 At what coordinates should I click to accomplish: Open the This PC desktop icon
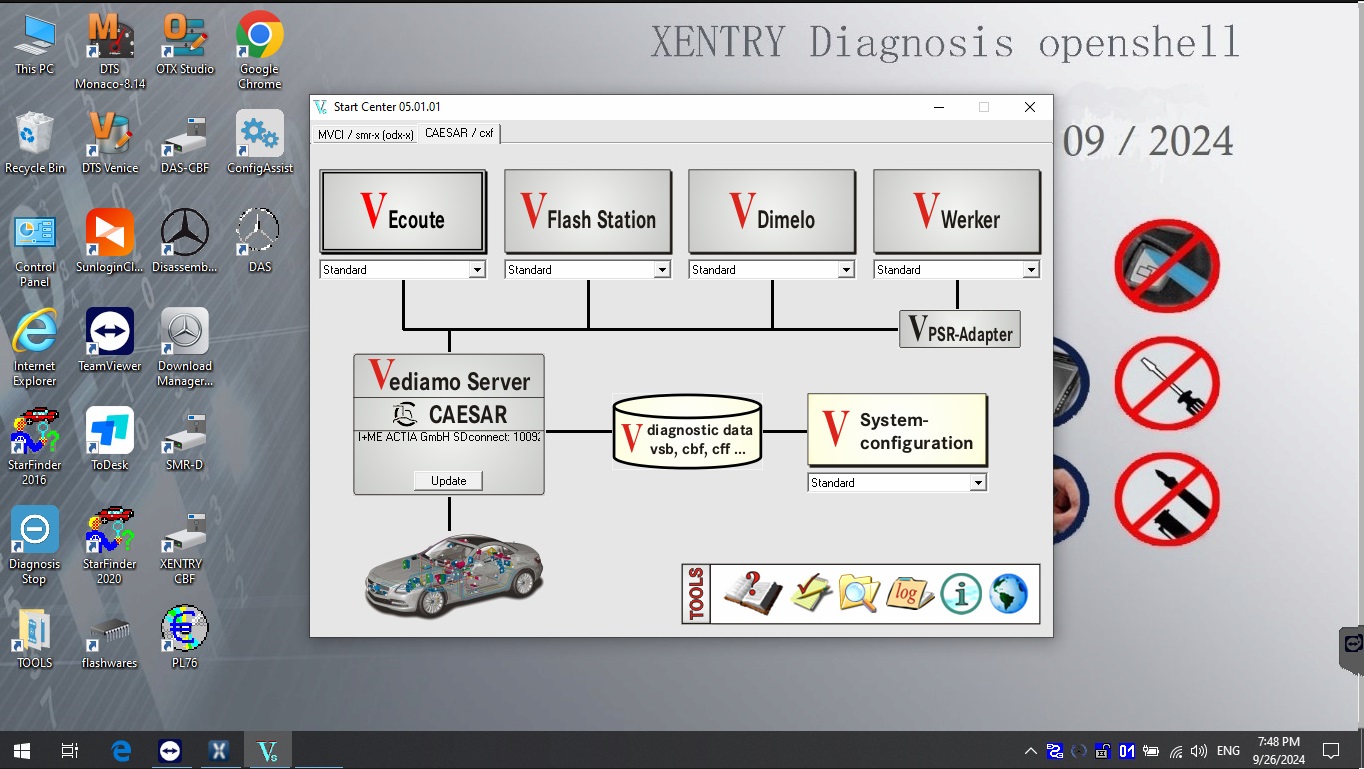point(35,45)
